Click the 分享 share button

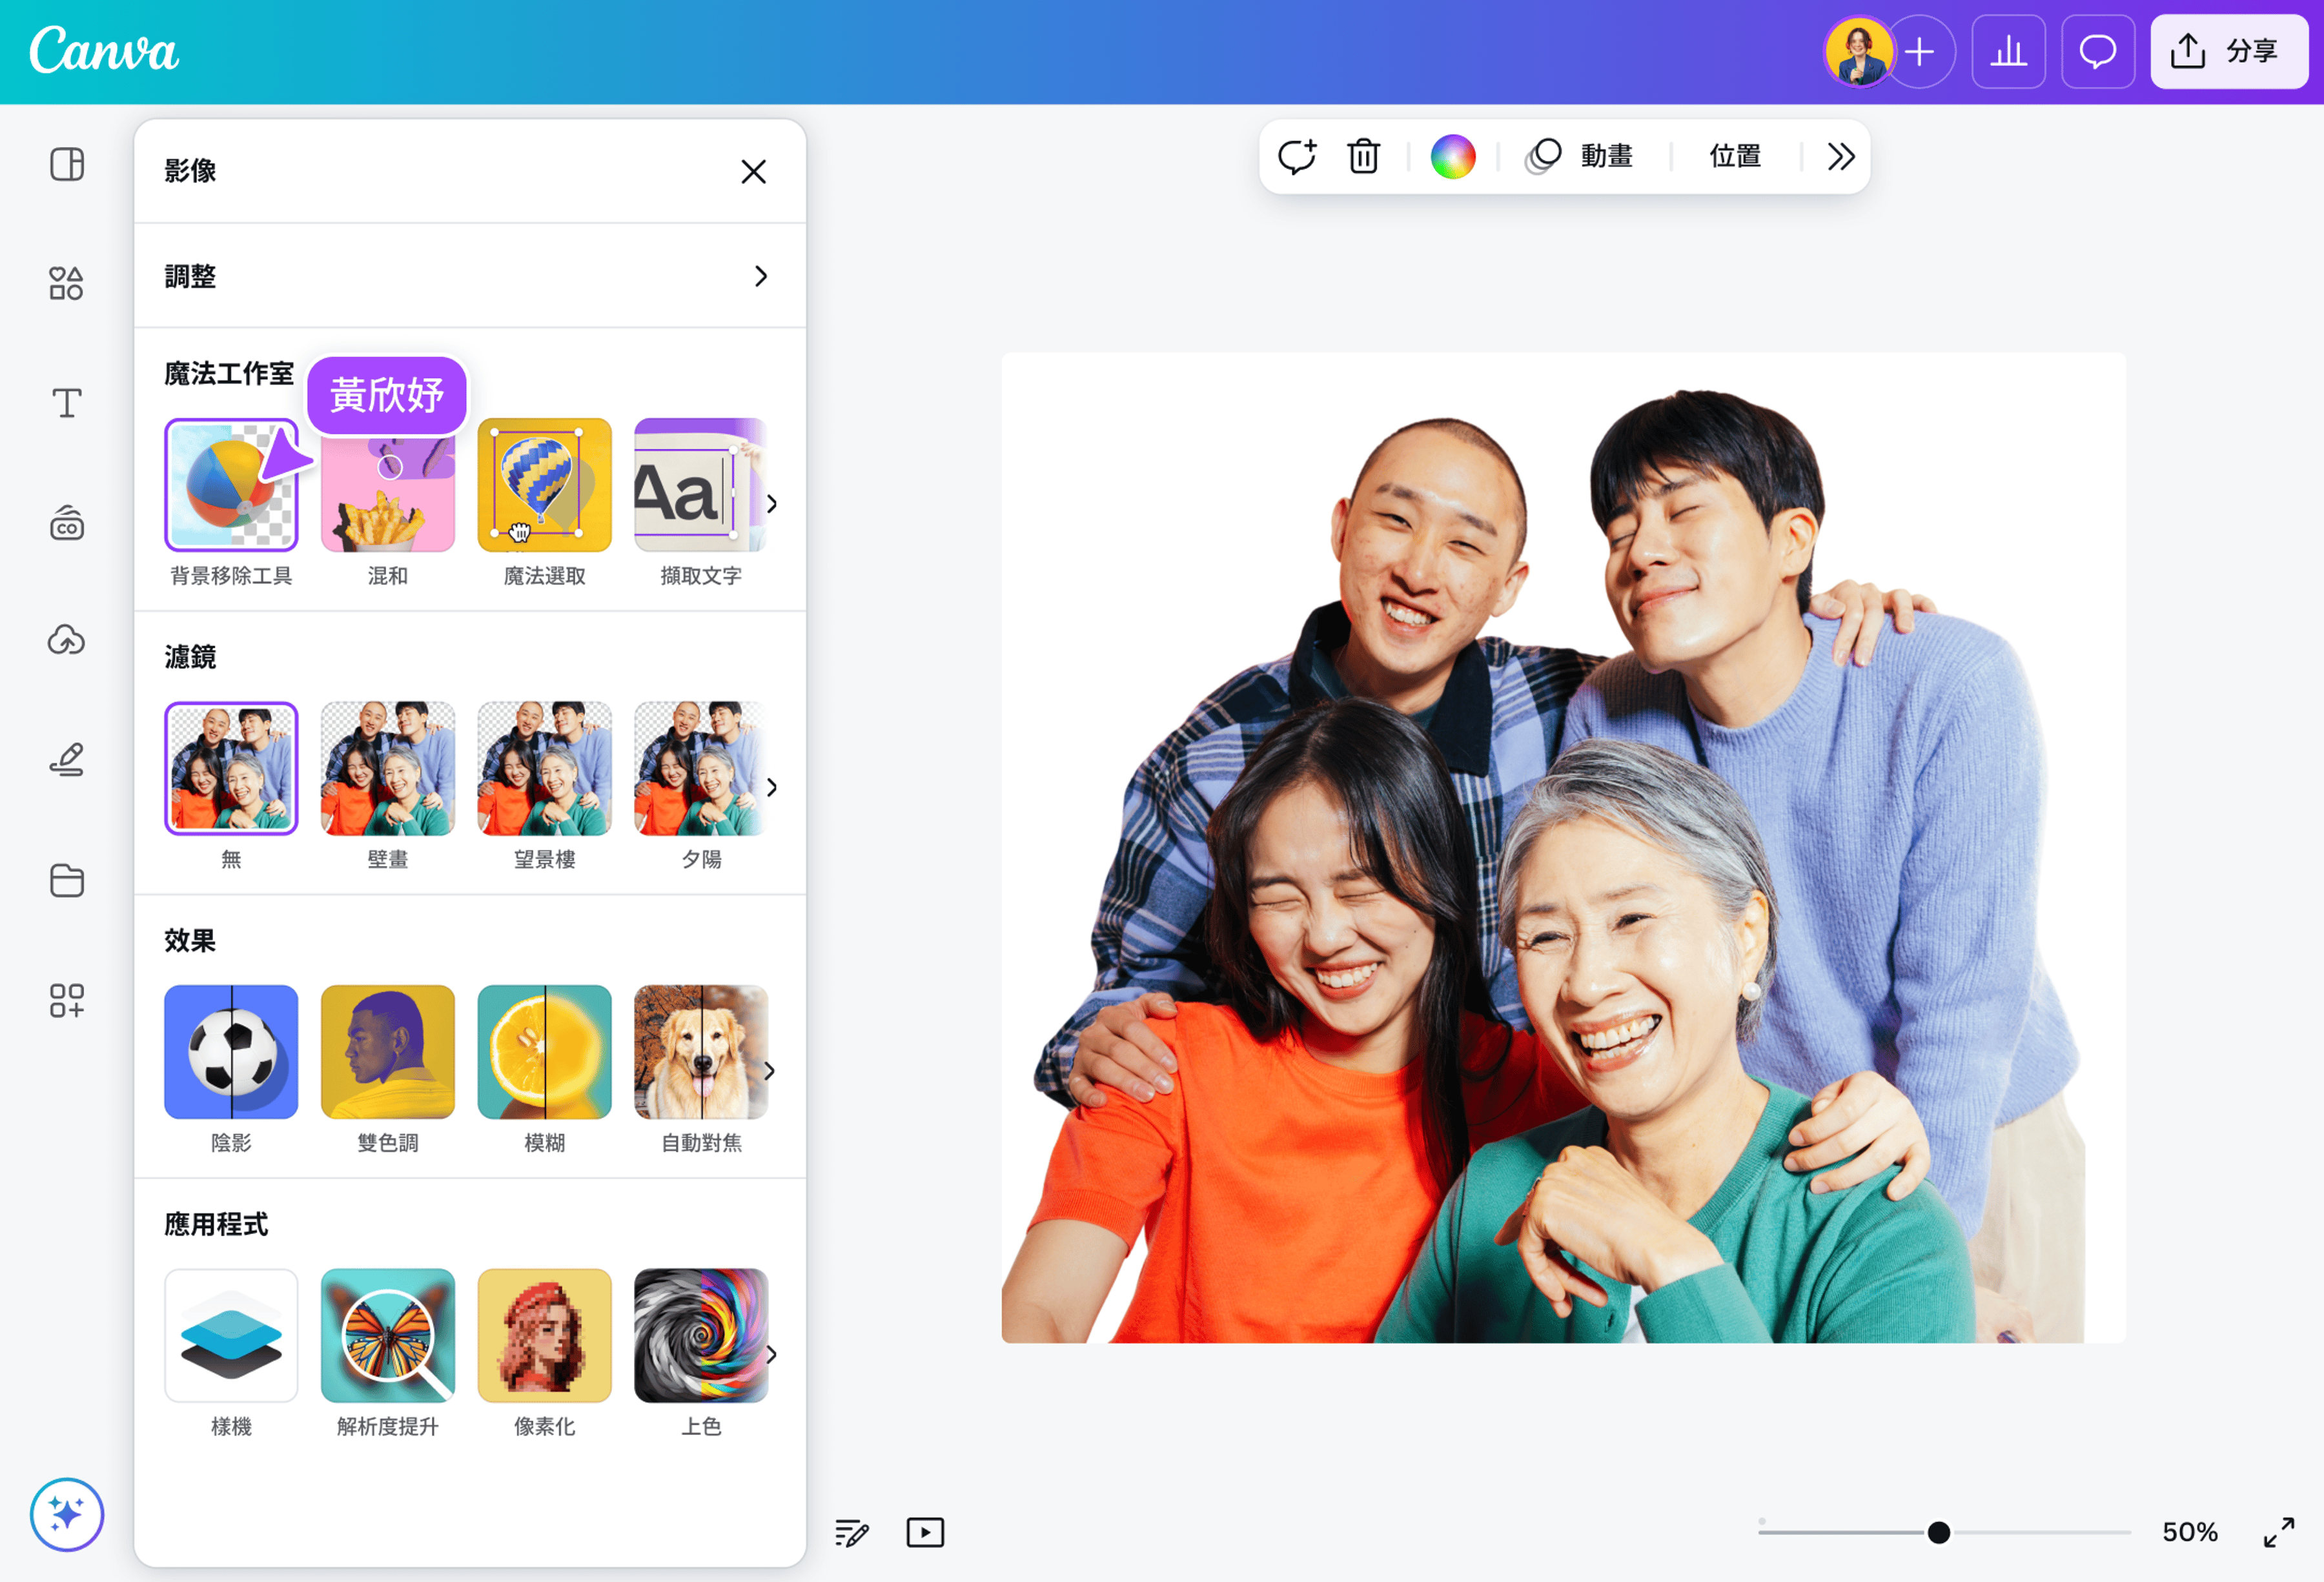point(2229,52)
